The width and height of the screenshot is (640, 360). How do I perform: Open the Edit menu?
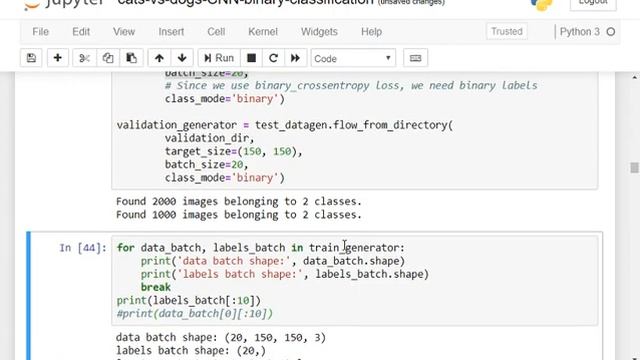click(x=81, y=31)
